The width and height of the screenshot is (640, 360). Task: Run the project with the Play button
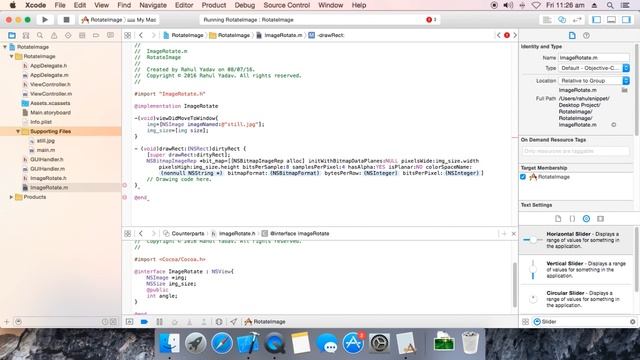click(45, 20)
